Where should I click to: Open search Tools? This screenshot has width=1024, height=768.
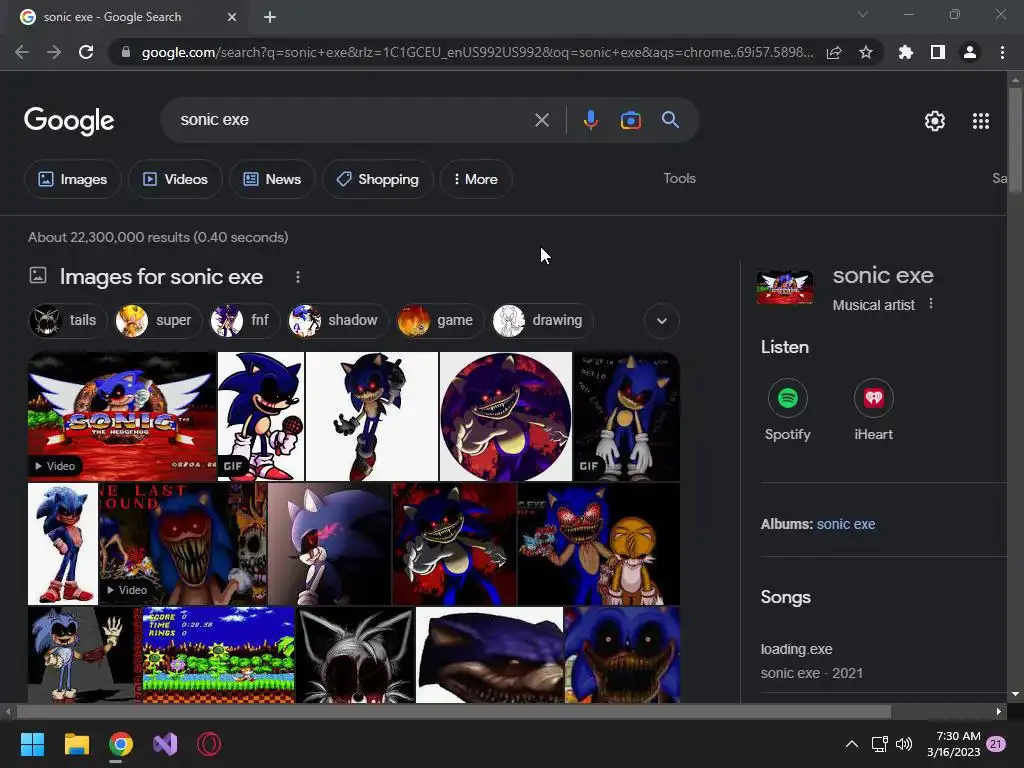(x=679, y=178)
